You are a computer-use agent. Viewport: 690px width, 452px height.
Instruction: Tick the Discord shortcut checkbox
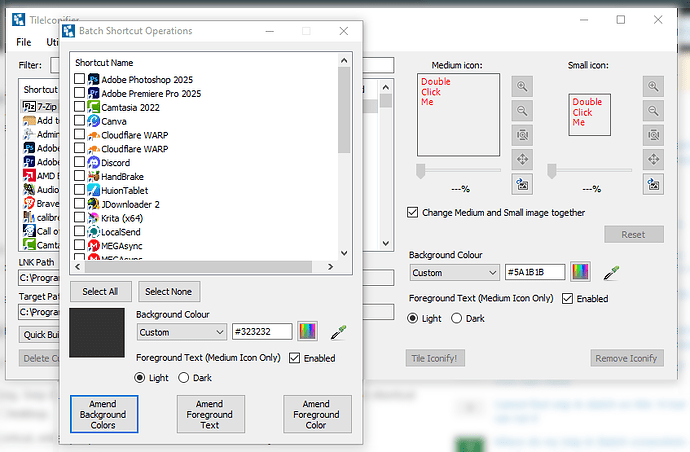(79, 162)
